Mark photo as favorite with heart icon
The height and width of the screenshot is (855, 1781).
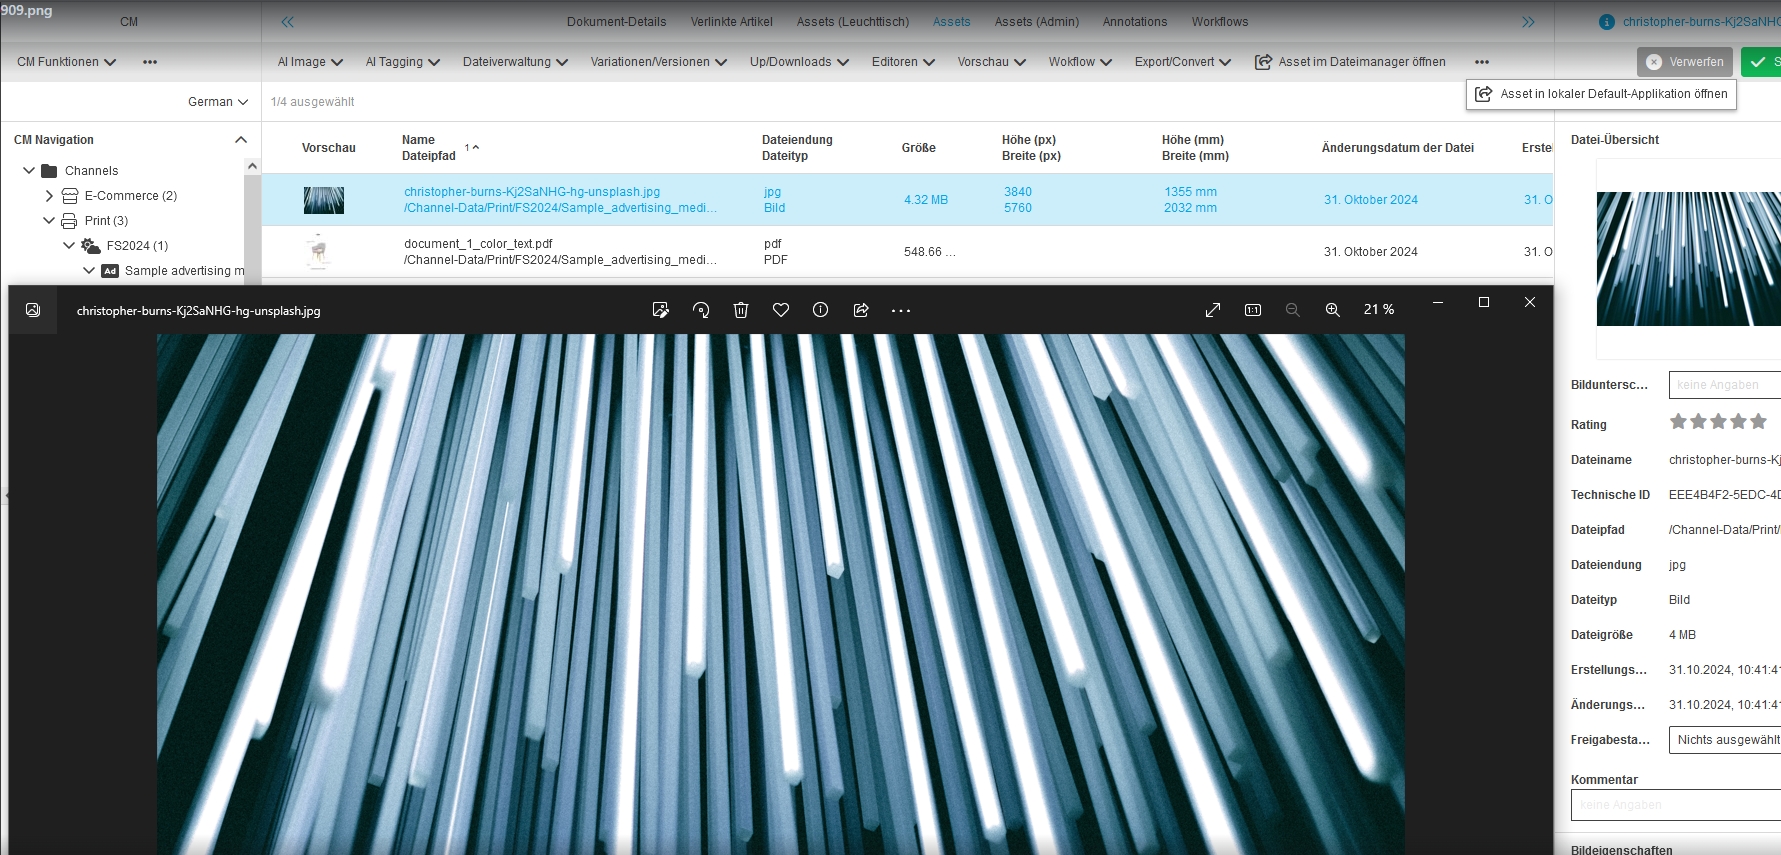tap(781, 310)
